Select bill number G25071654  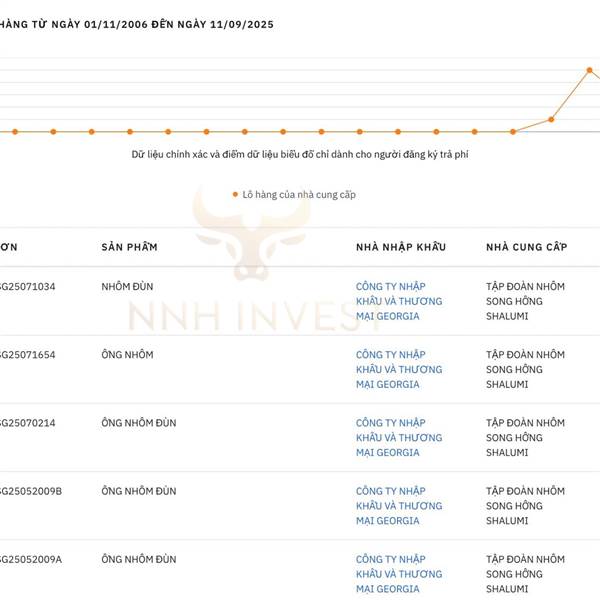point(28,354)
